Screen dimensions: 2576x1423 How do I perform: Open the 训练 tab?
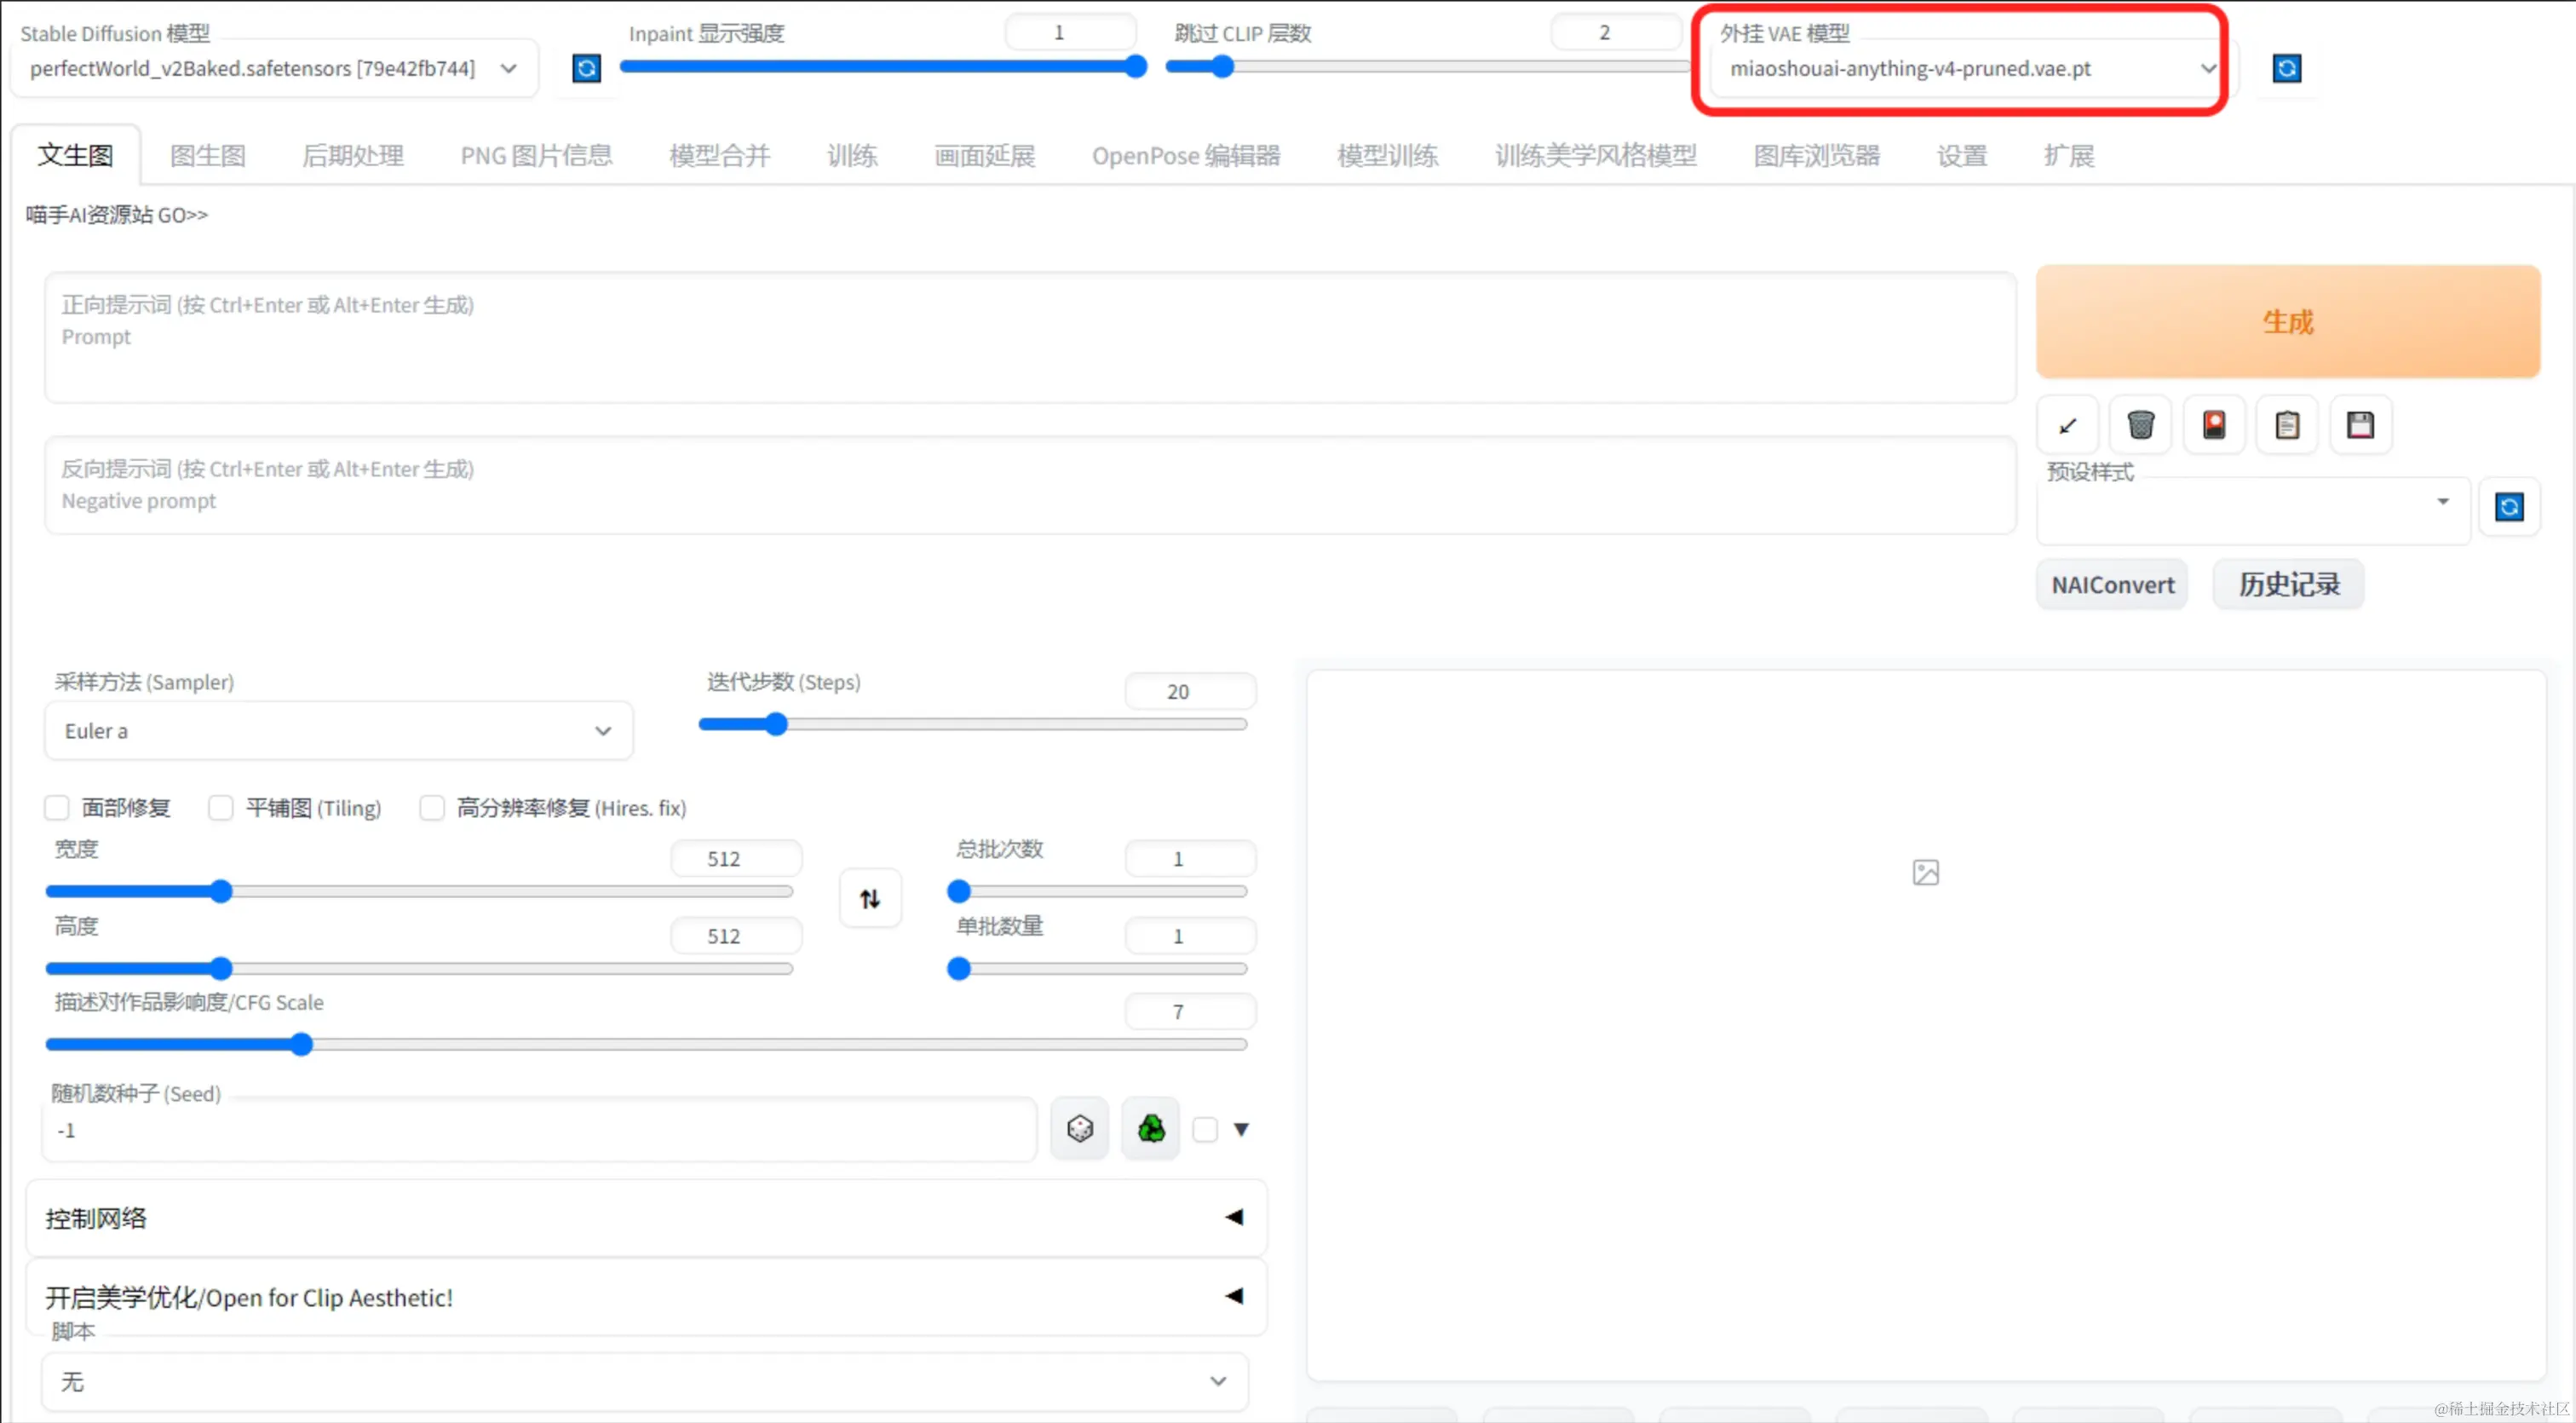click(x=852, y=156)
